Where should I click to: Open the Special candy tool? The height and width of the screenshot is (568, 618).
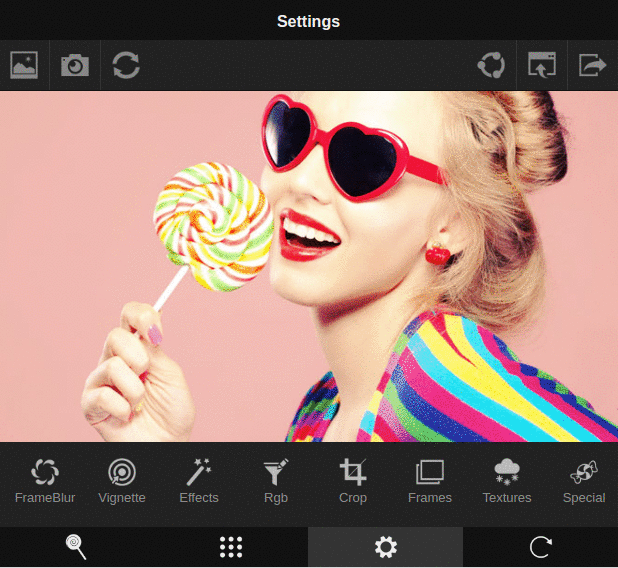coord(584,481)
